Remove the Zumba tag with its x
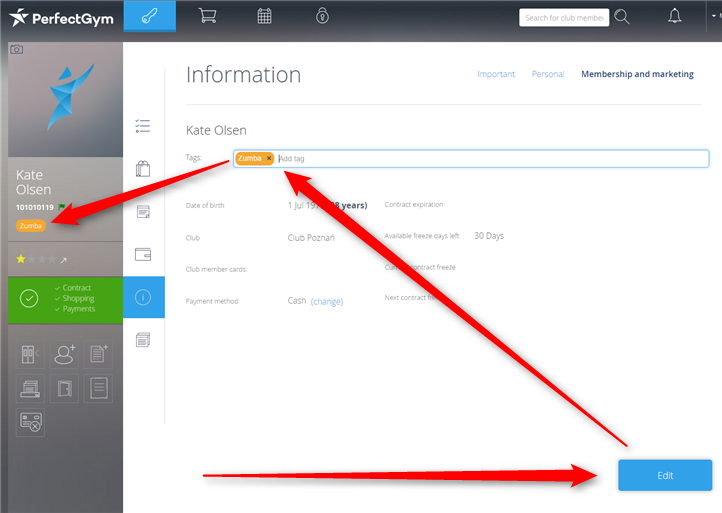 tap(269, 158)
